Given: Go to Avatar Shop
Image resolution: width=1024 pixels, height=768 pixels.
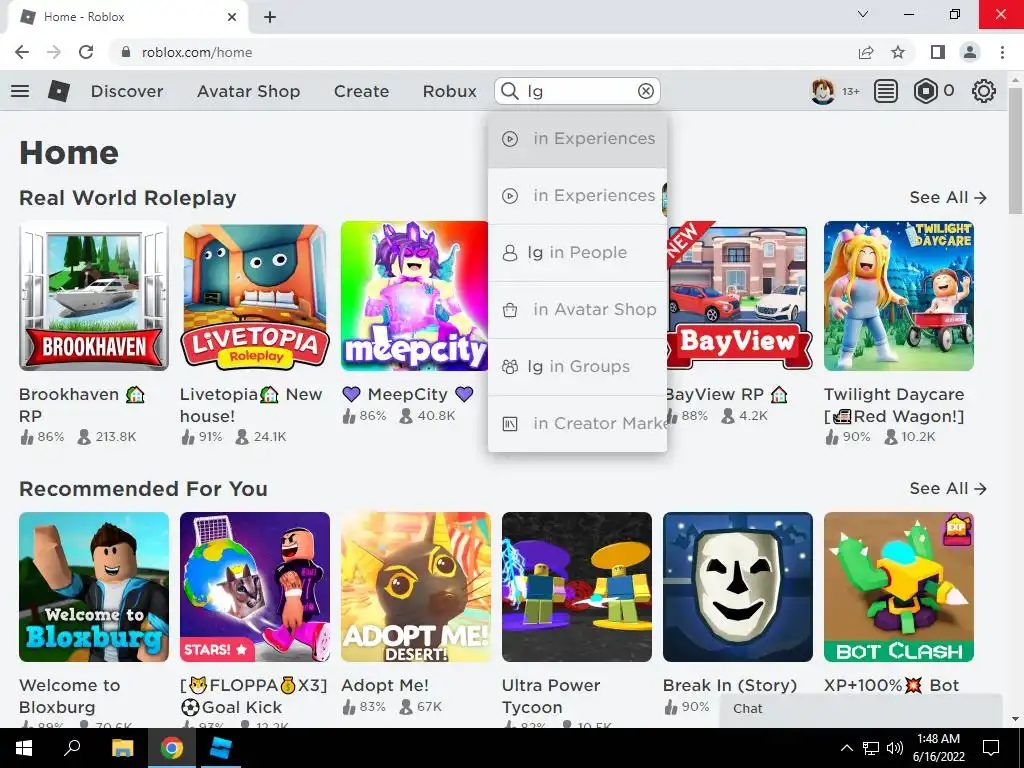Looking at the screenshot, I should point(248,91).
